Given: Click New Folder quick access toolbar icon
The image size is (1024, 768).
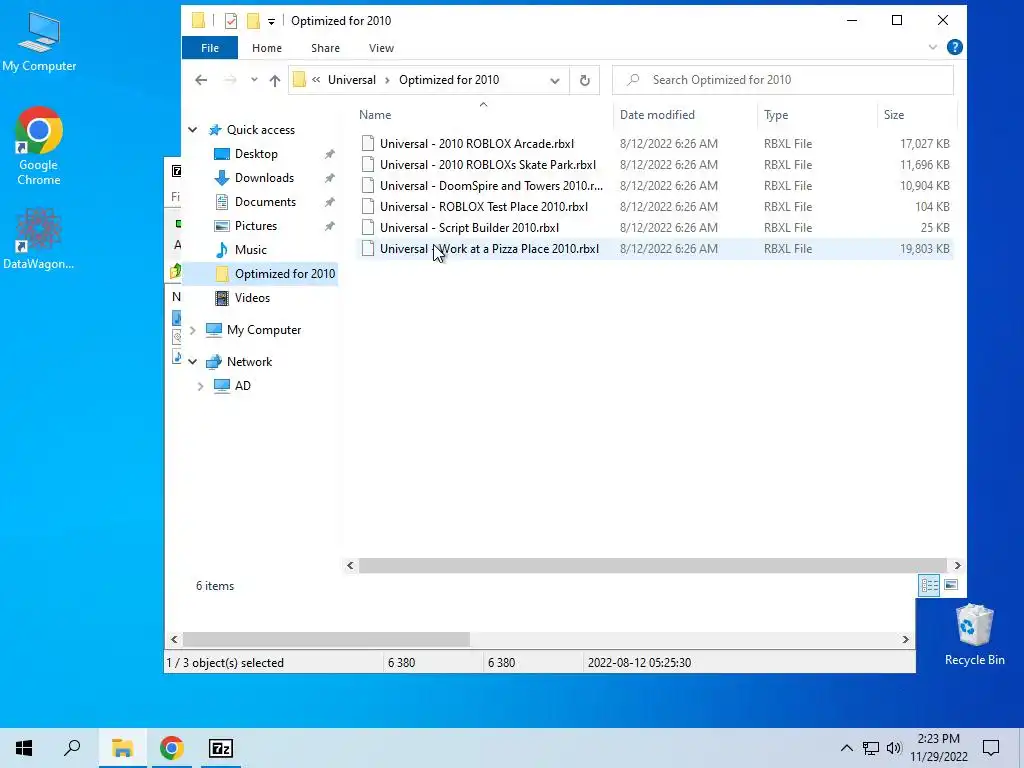Looking at the screenshot, I should pyautogui.click(x=253, y=21).
